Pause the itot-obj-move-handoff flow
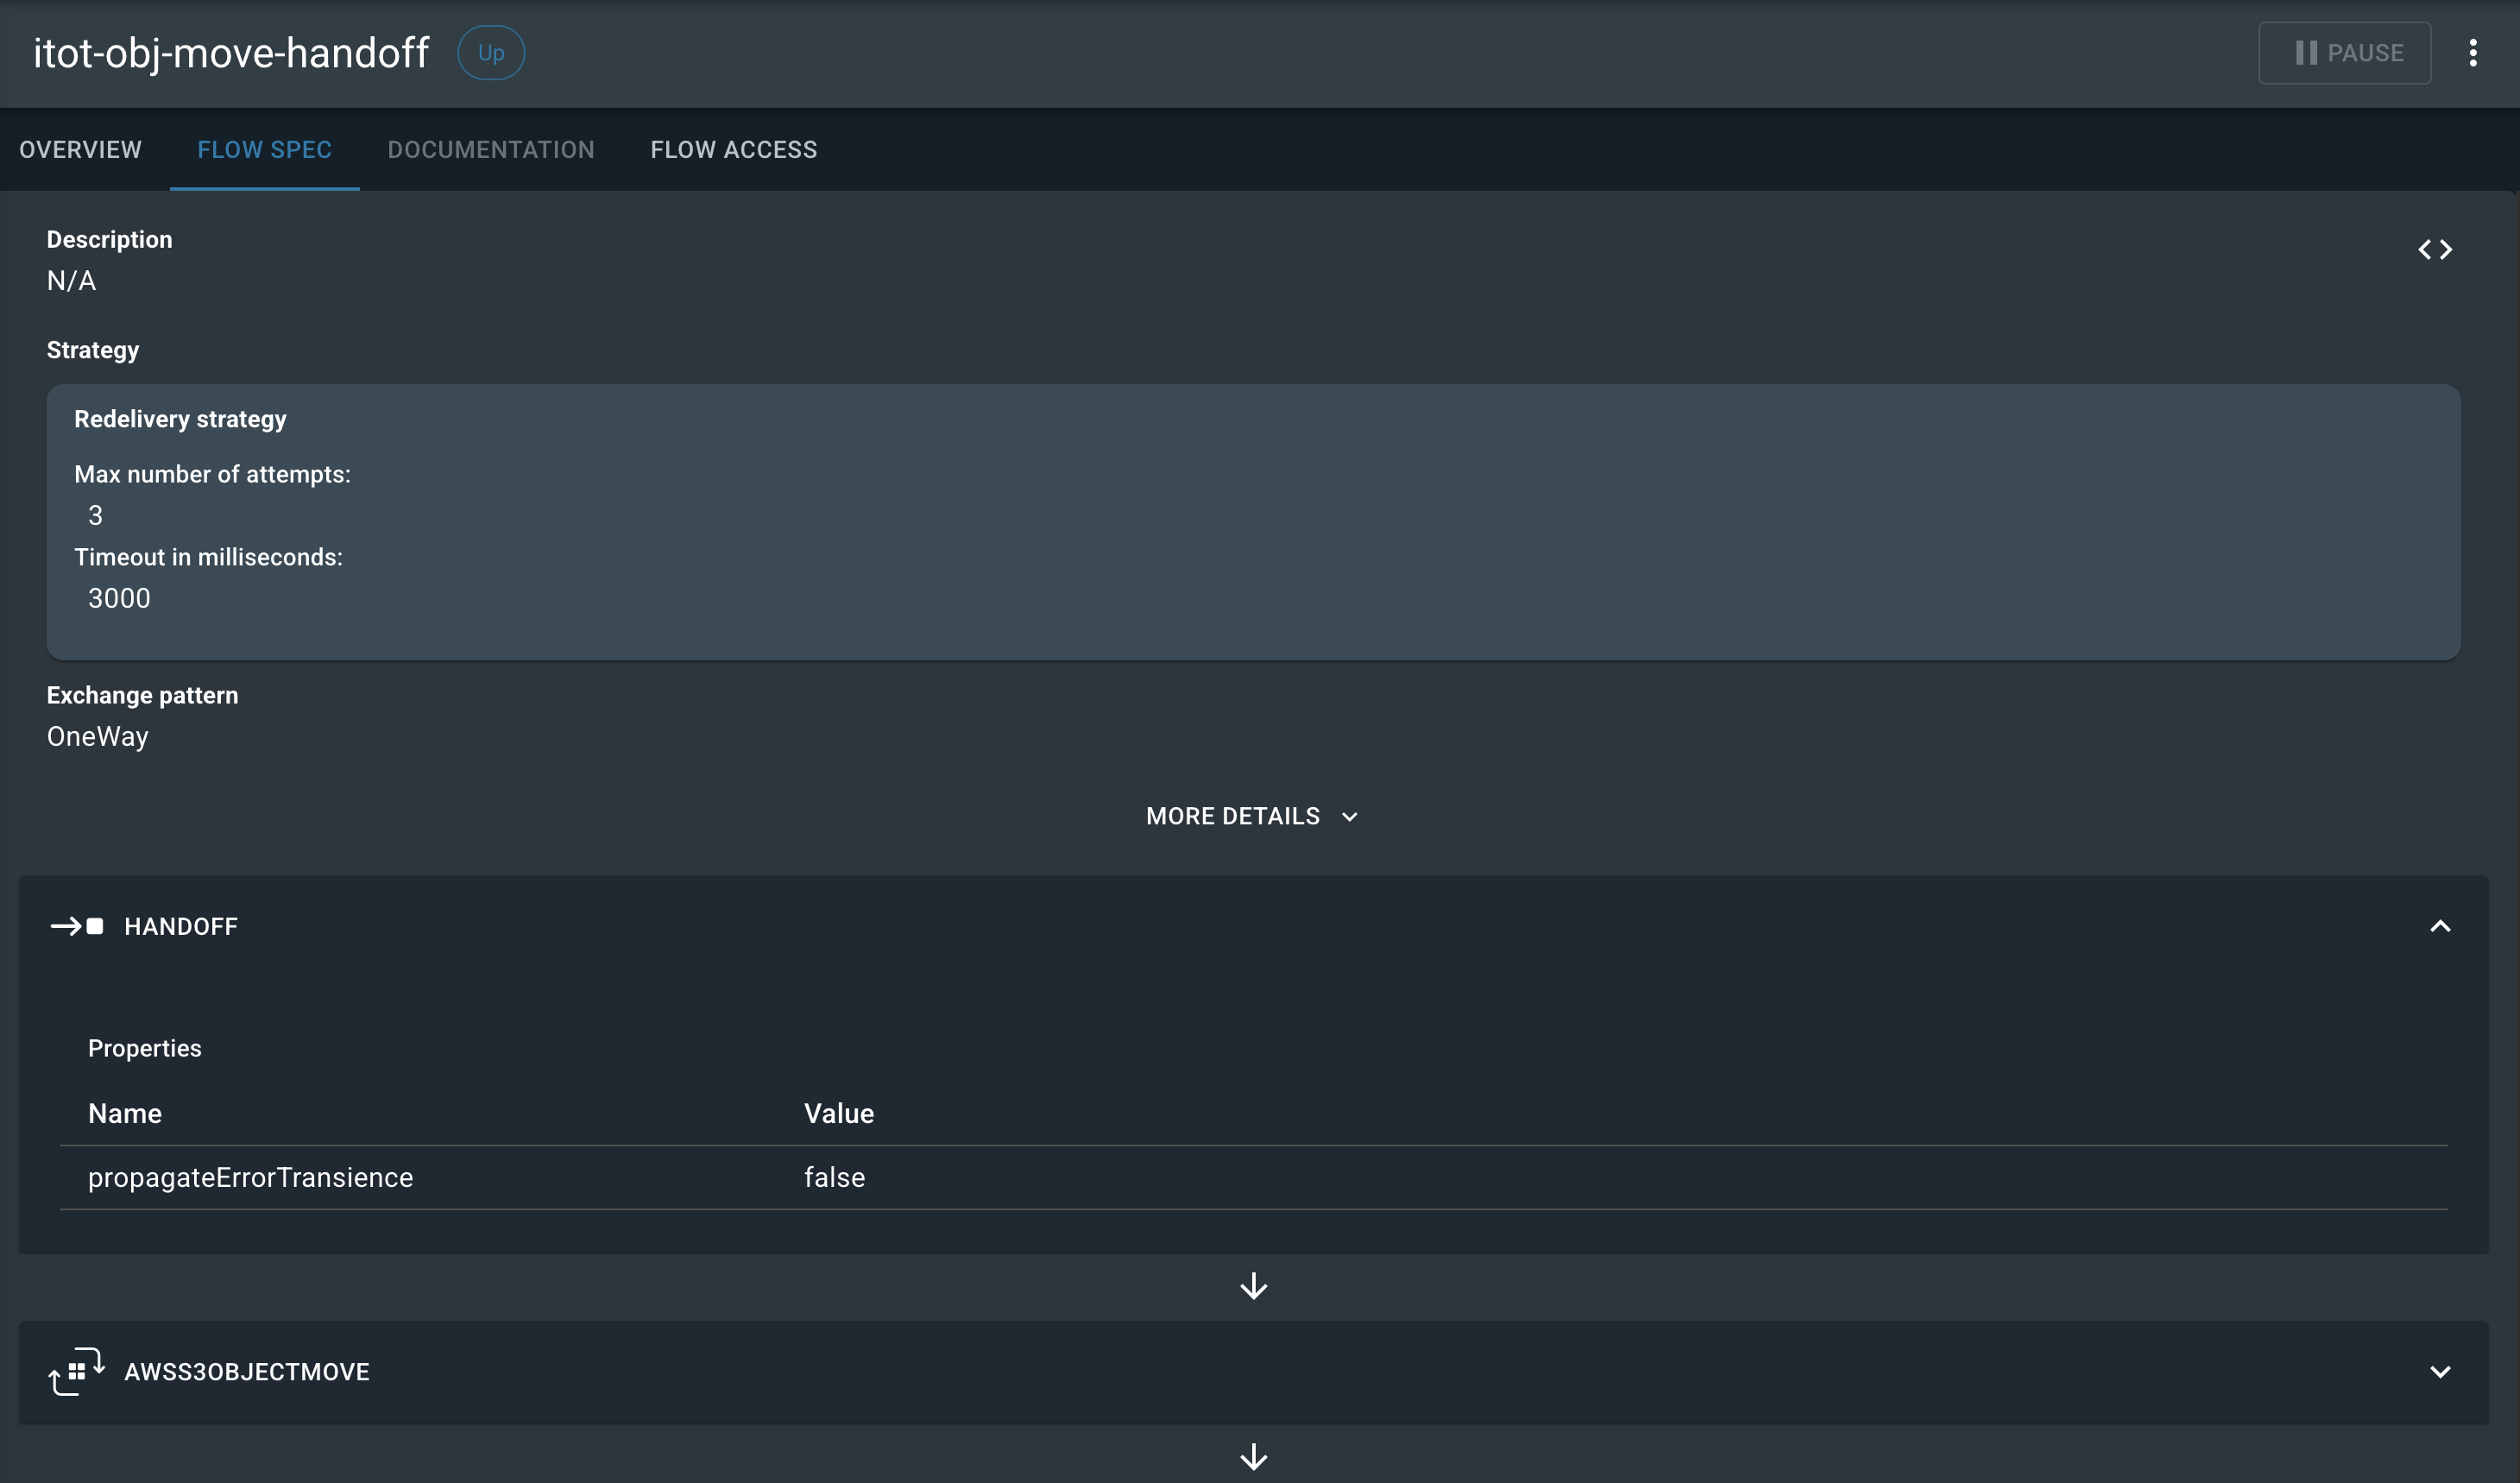 [x=2344, y=53]
